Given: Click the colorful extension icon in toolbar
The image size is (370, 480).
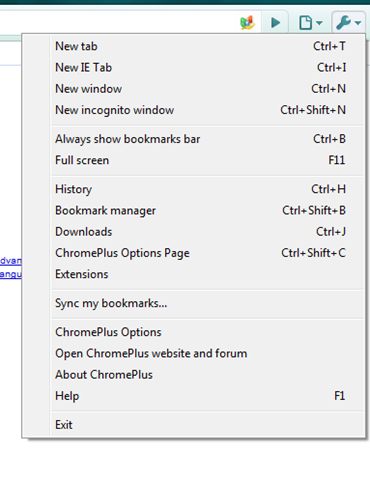Looking at the screenshot, I should [247, 23].
